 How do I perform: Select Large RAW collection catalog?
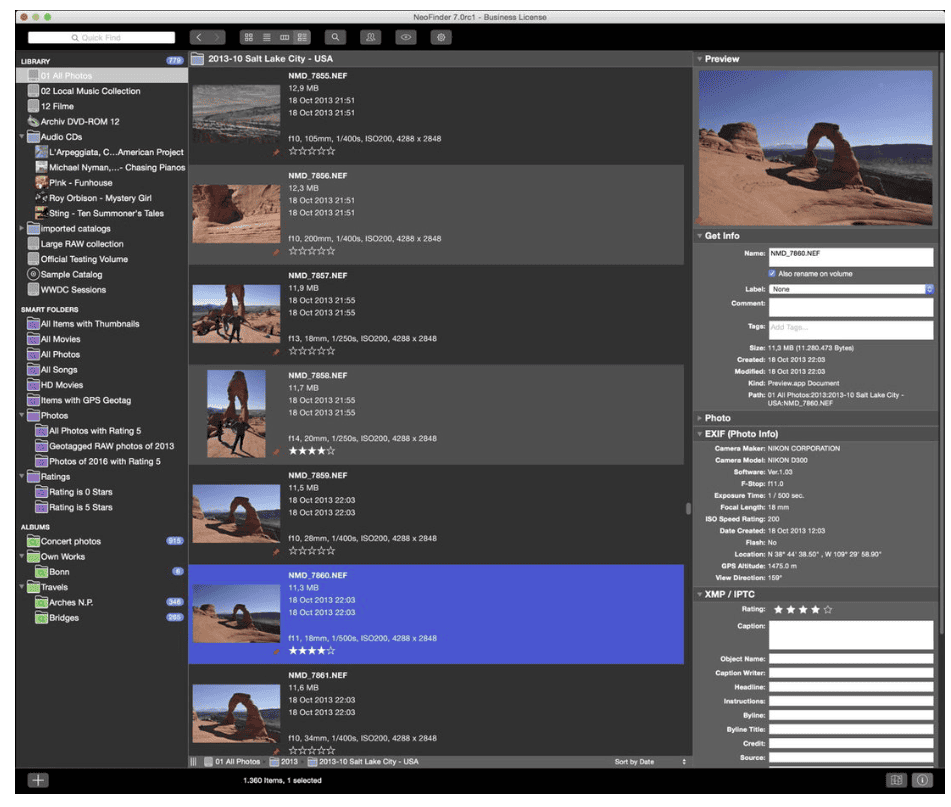point(82,244)
